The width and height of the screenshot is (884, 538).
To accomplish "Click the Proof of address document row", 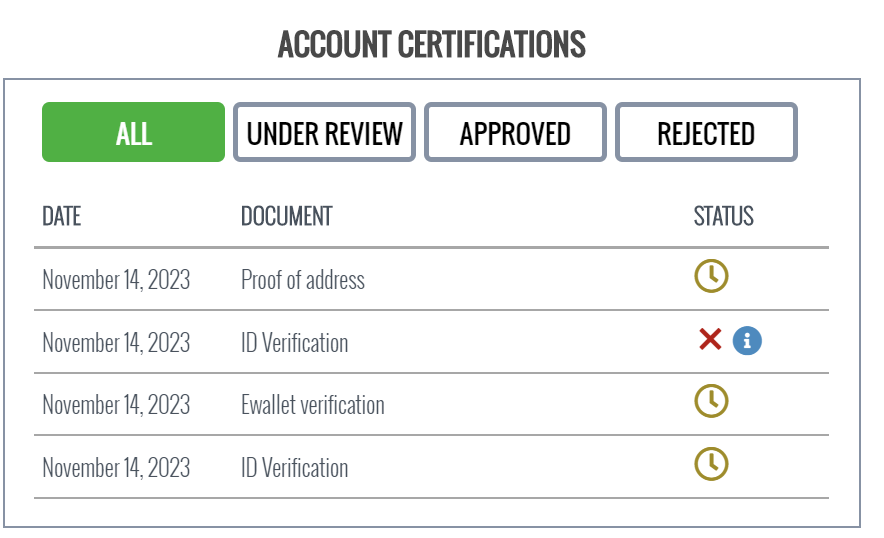I will [x=431, y=279].
